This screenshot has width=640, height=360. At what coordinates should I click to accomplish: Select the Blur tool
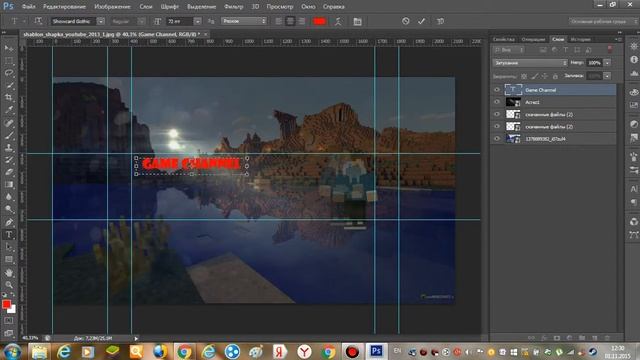(9, 197)
